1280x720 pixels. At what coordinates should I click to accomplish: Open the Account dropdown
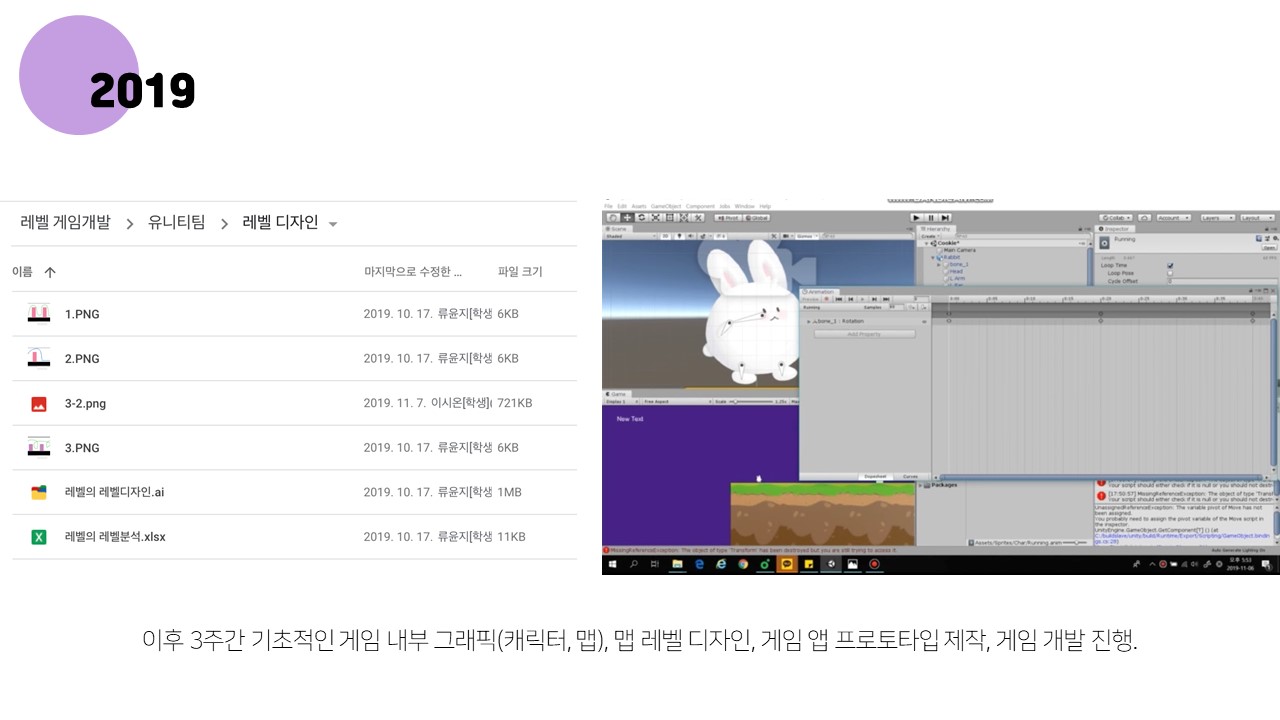tap(1174, 218)
